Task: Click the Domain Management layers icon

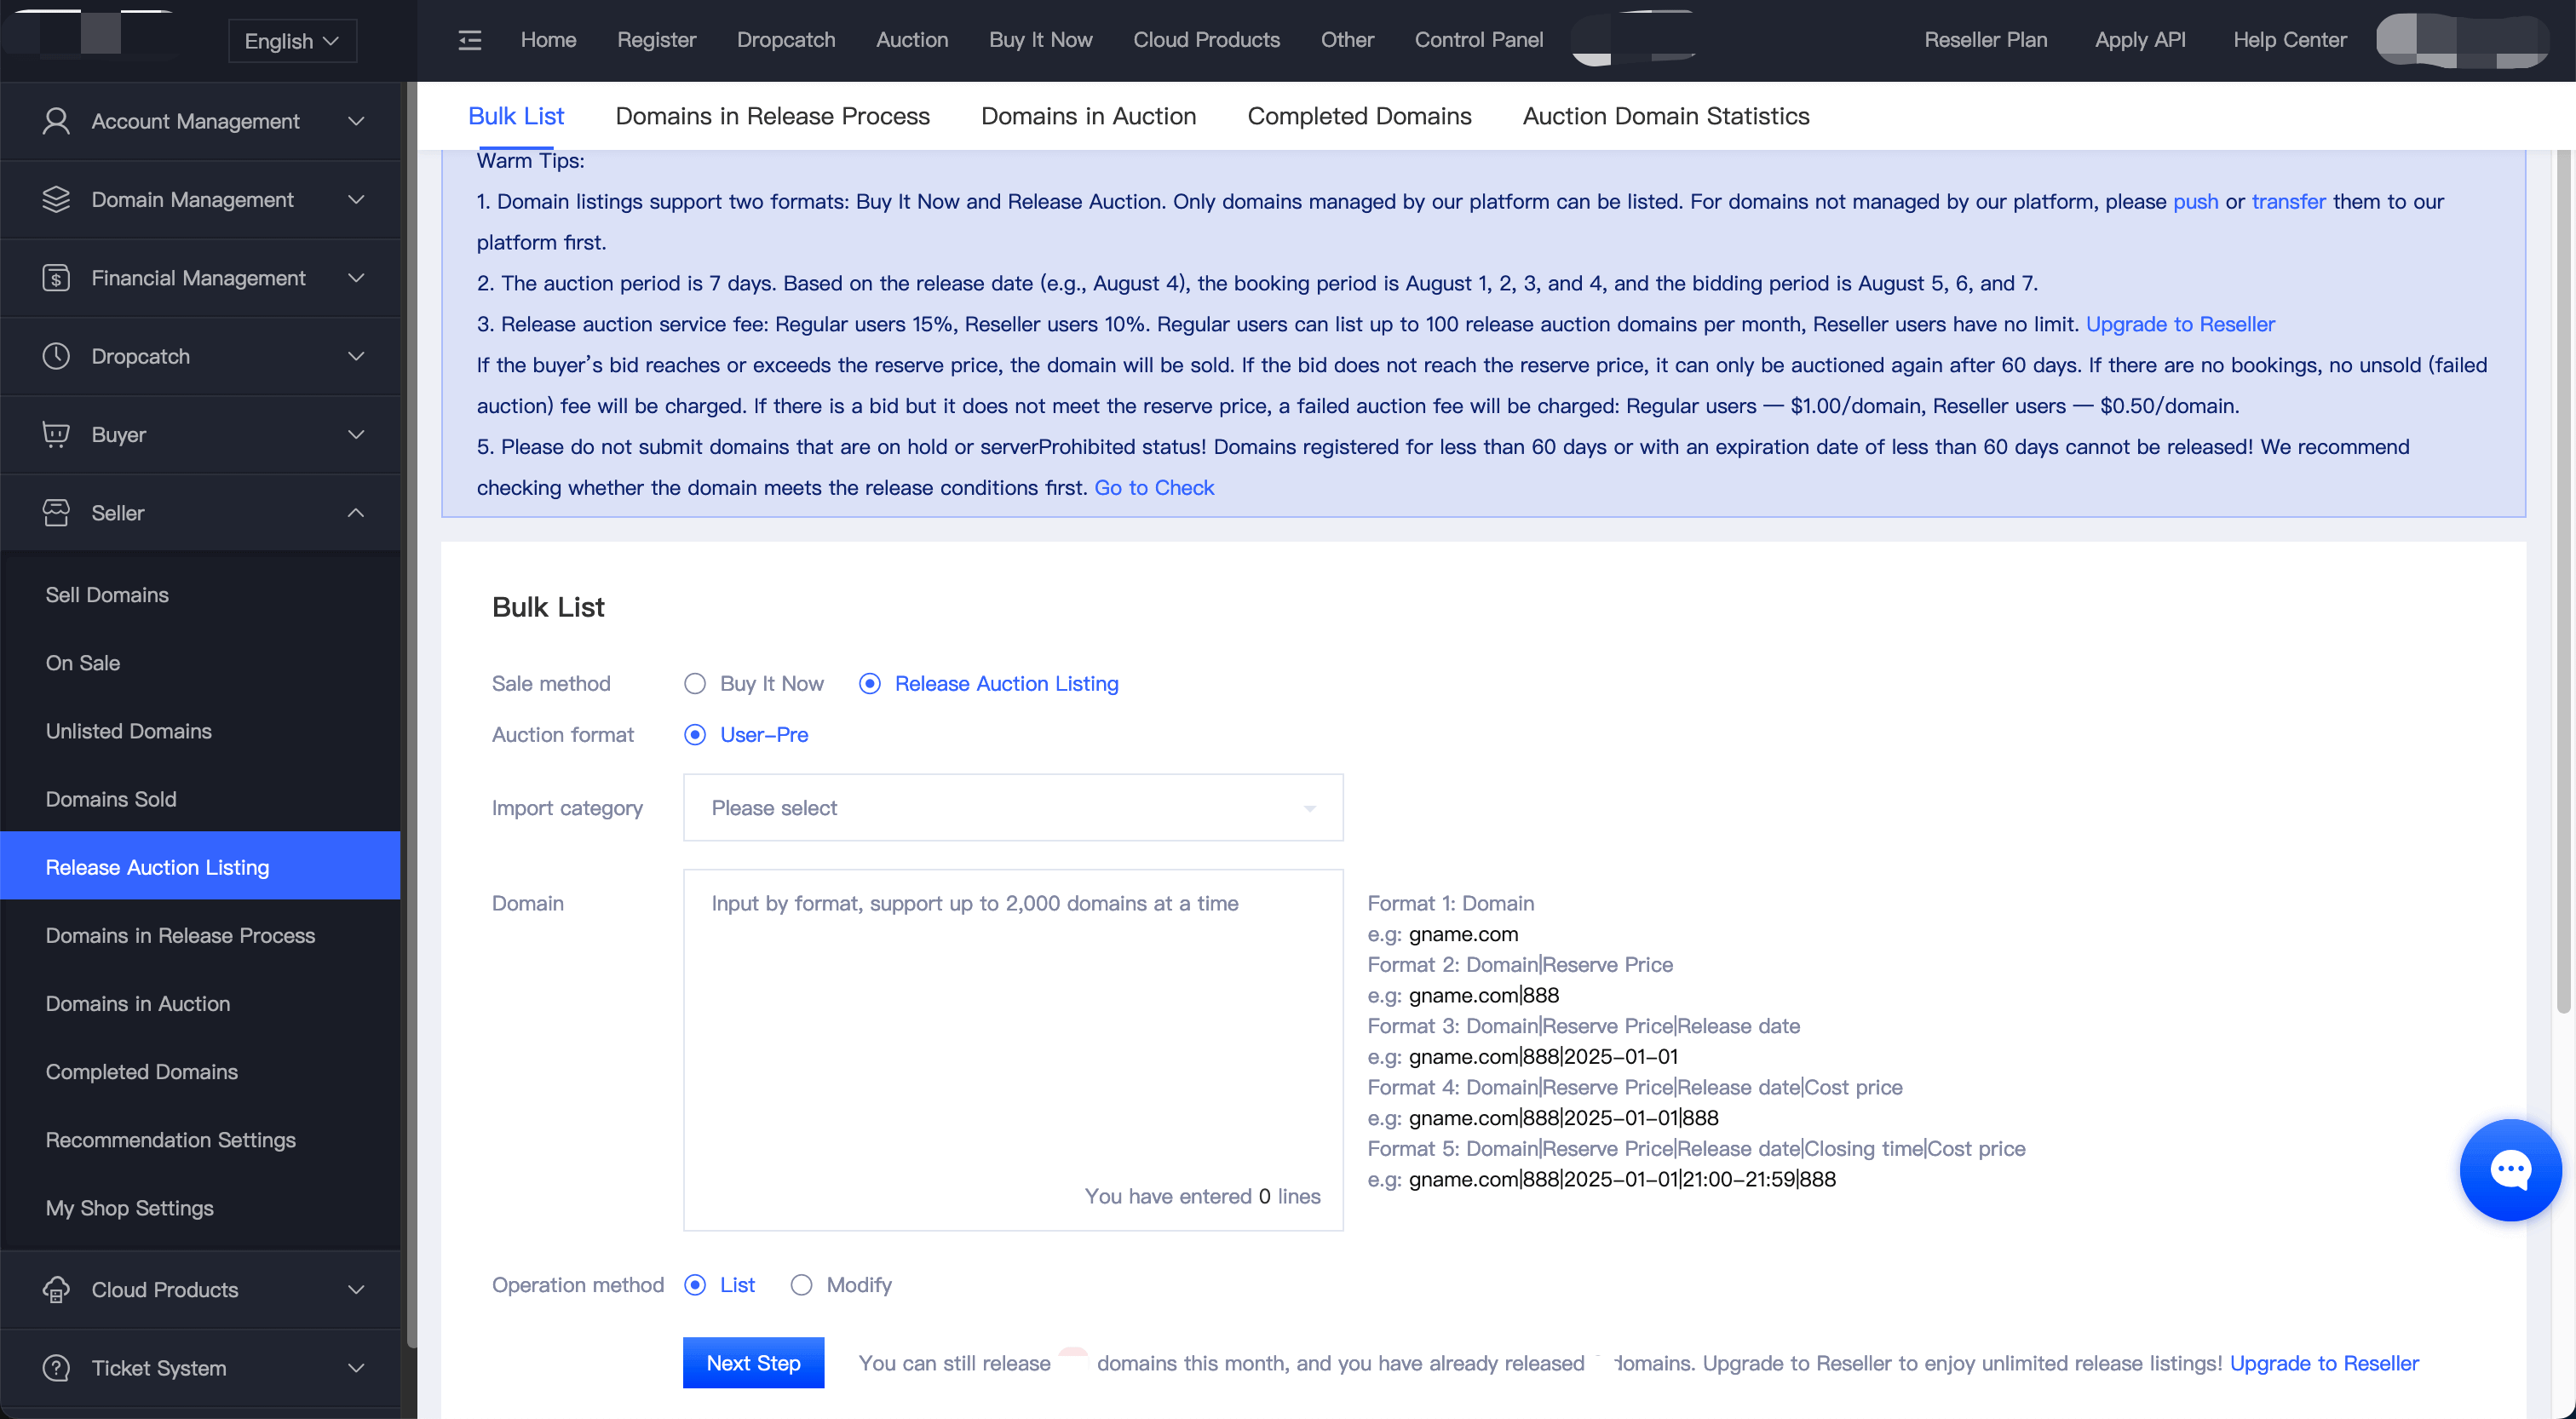Action: coord(56,199)
